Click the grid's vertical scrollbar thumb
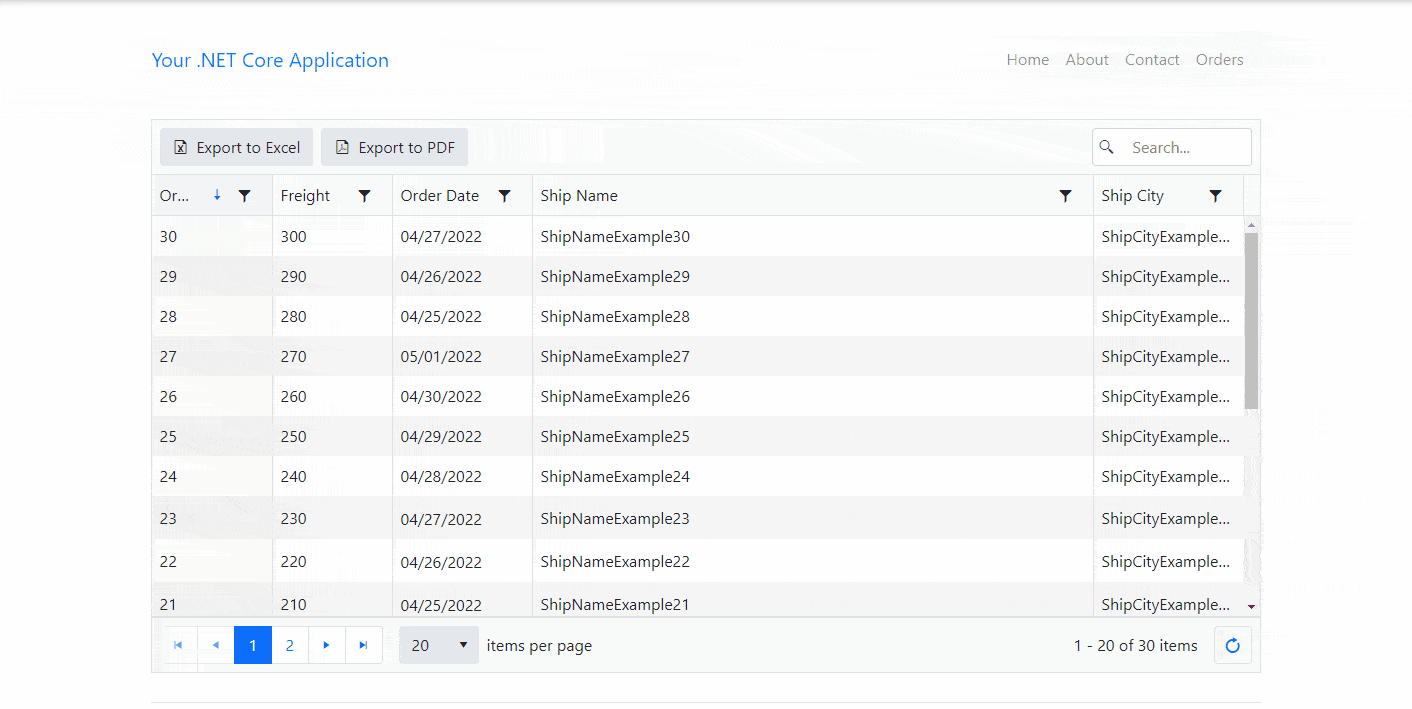1412x709 pixels. click(1251, 310)
